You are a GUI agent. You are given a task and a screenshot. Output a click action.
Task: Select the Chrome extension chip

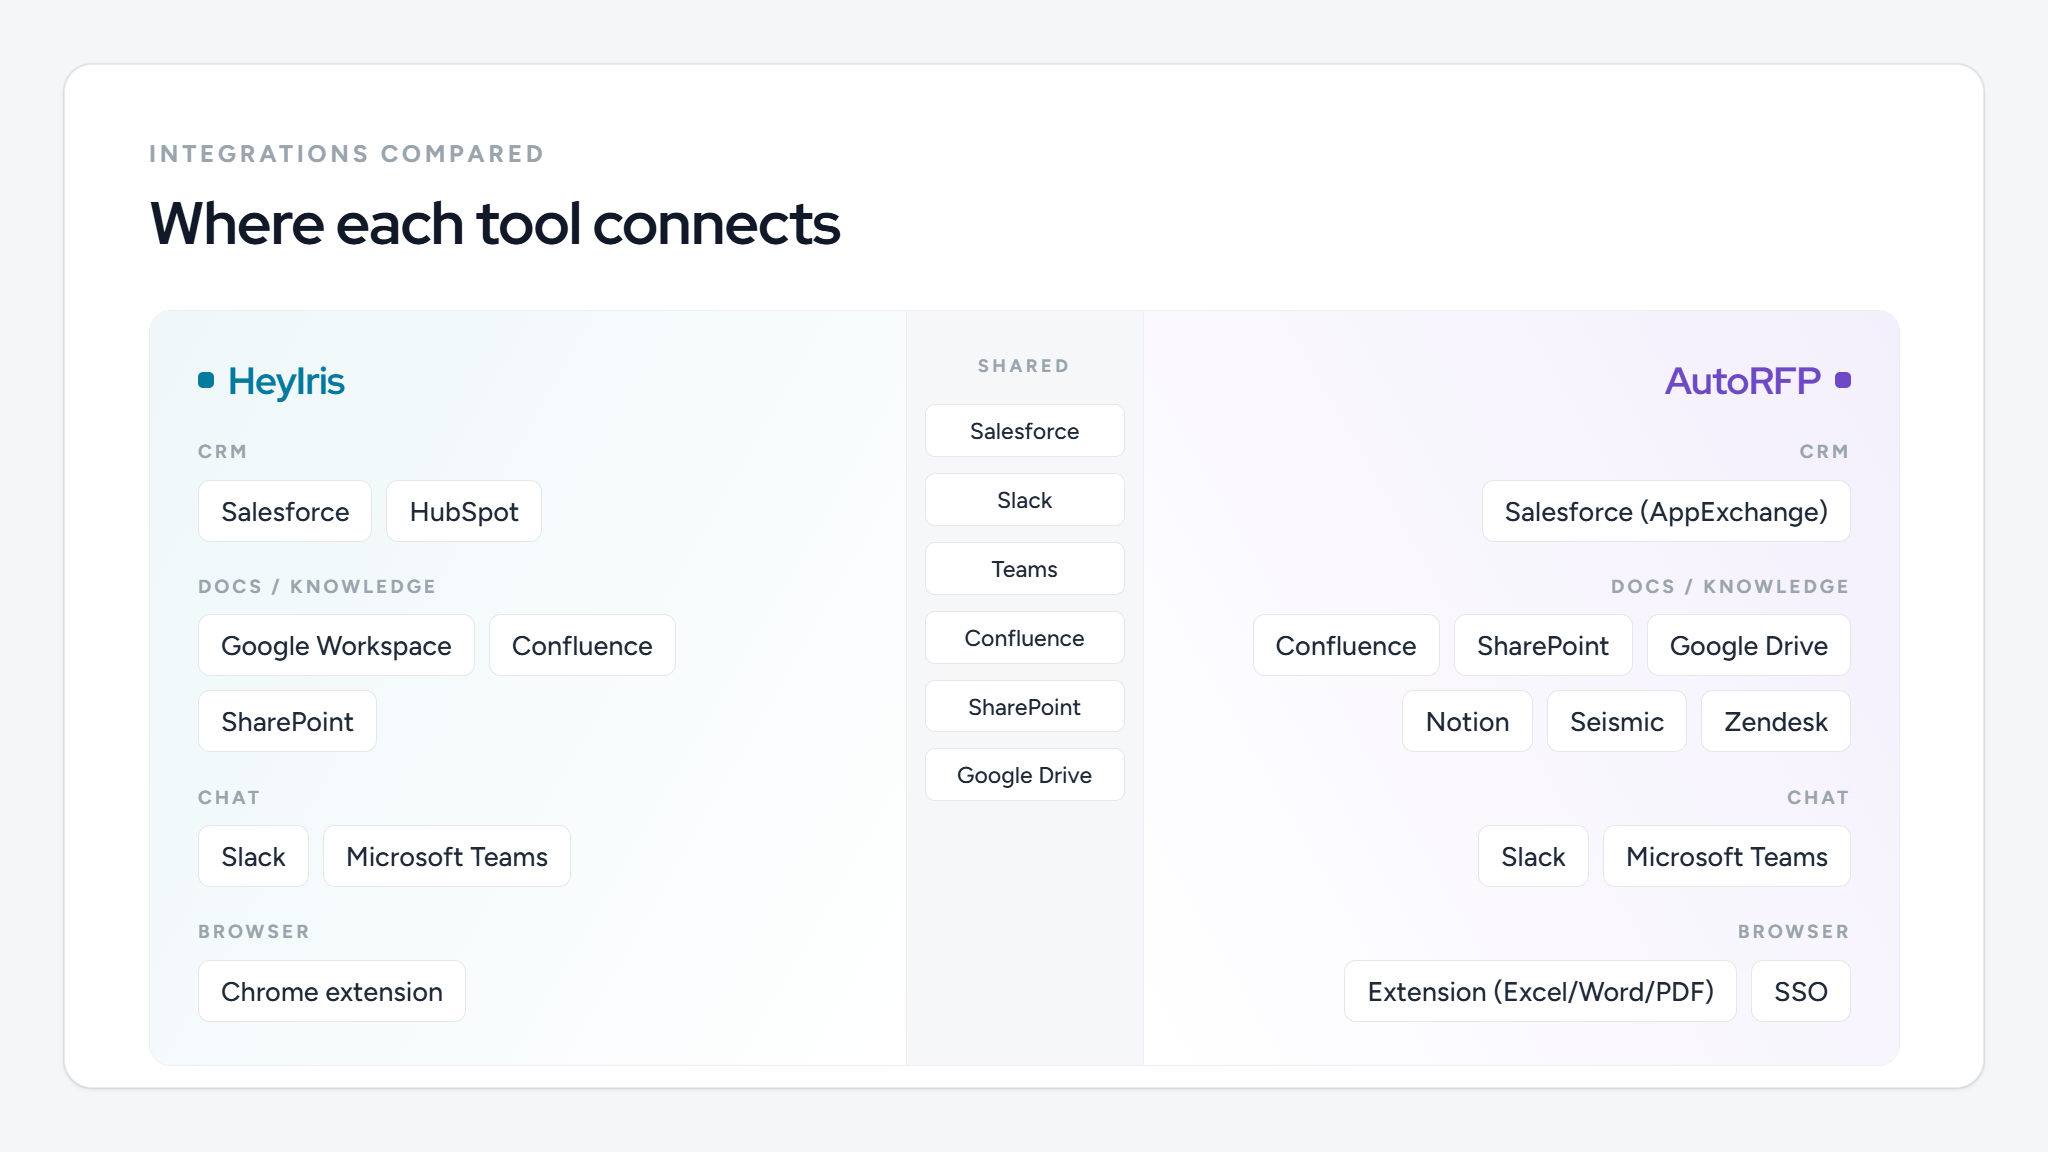pos(332,991)
